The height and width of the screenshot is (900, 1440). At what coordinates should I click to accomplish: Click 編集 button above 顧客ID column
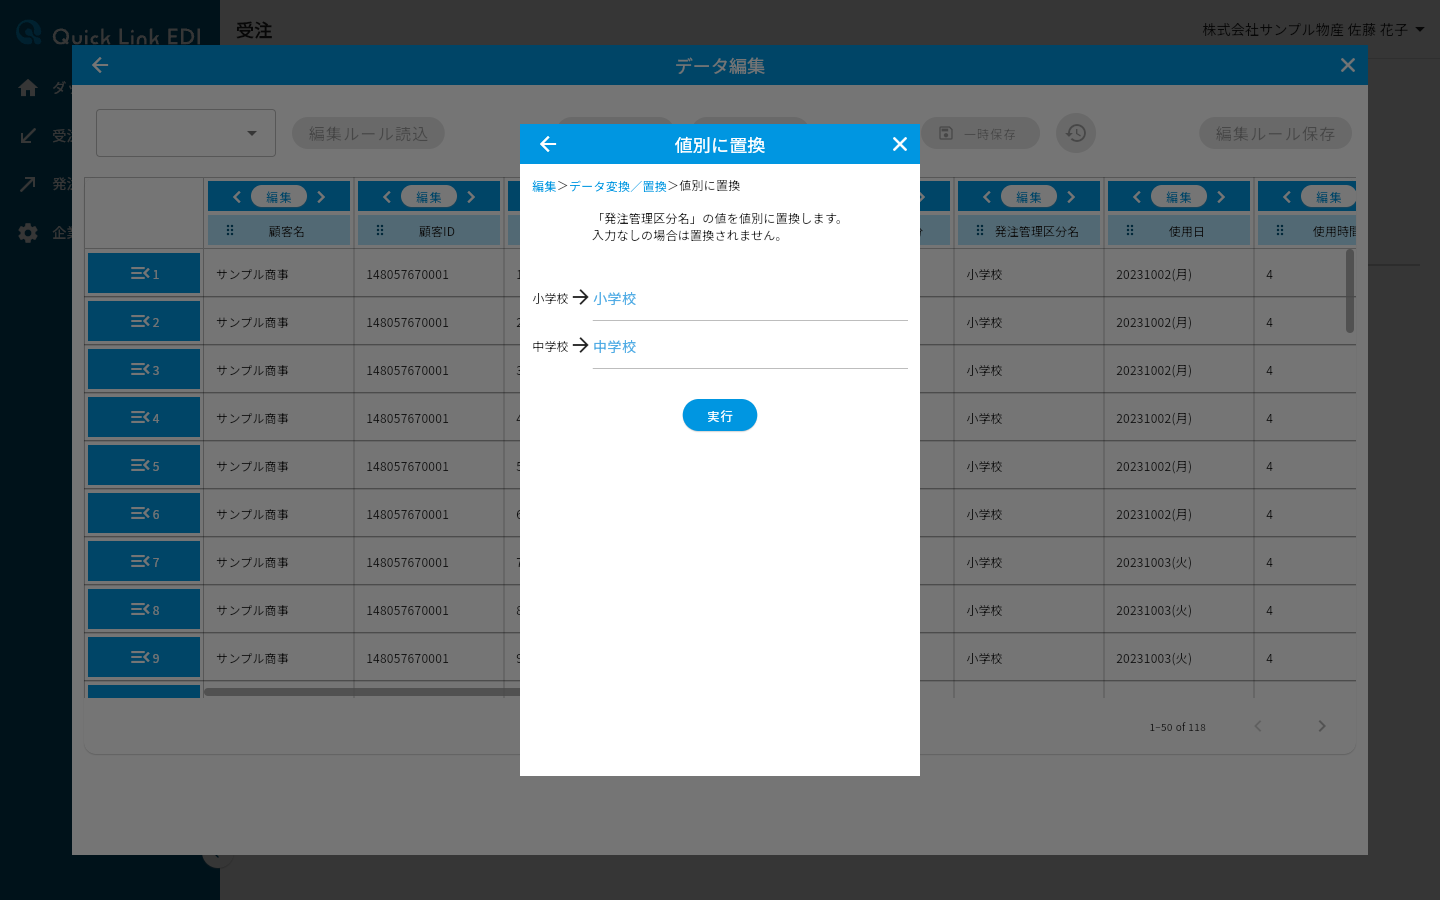coord(429,197)
